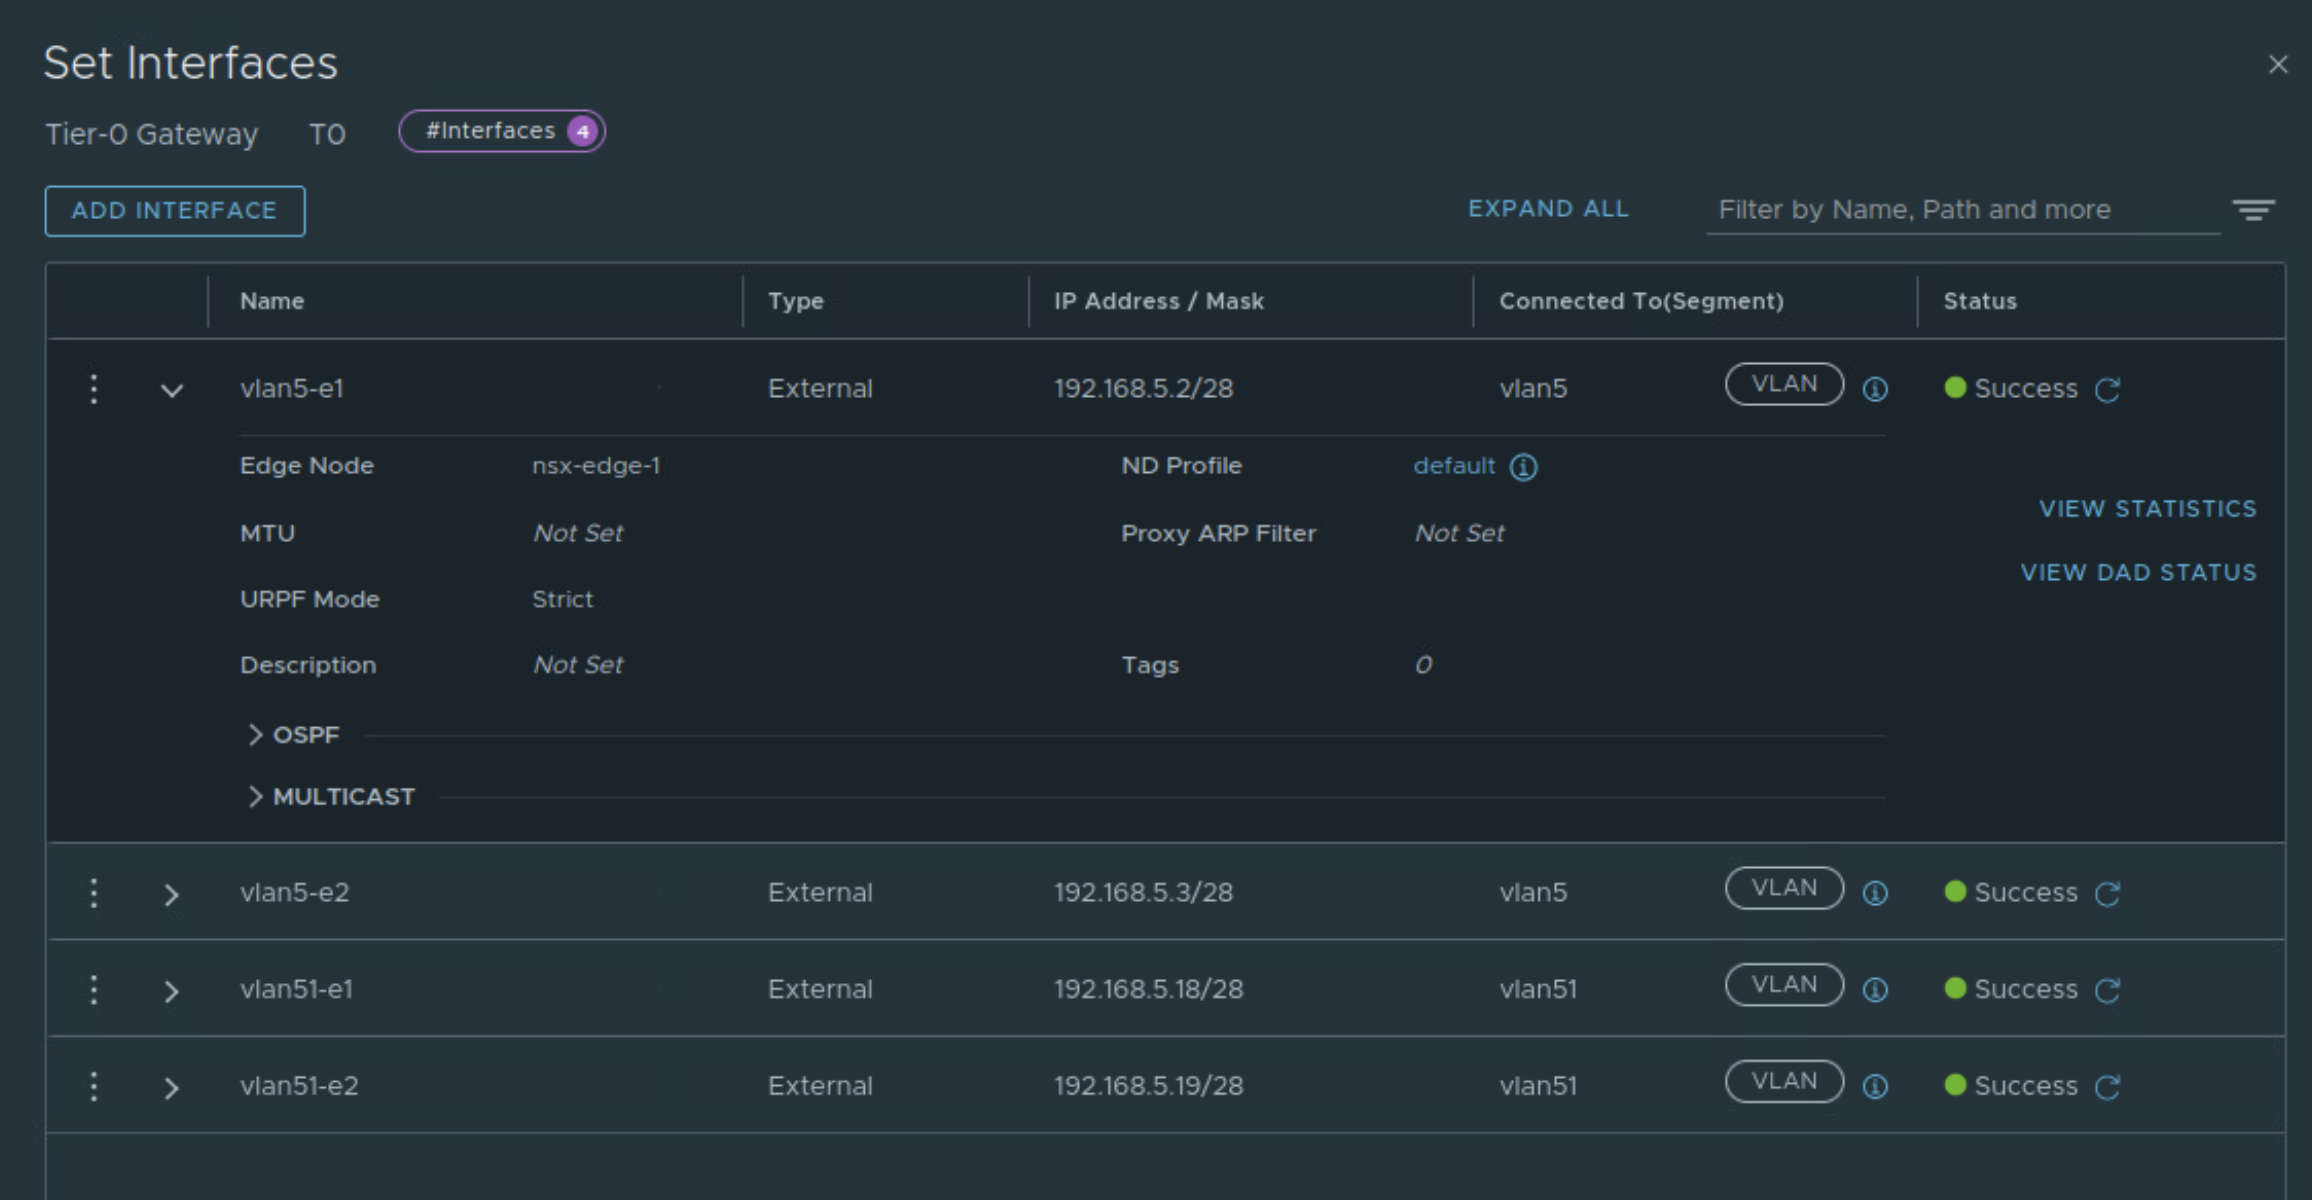
Task: Click the ADD INTERFACE button
Action: (175, 211)
